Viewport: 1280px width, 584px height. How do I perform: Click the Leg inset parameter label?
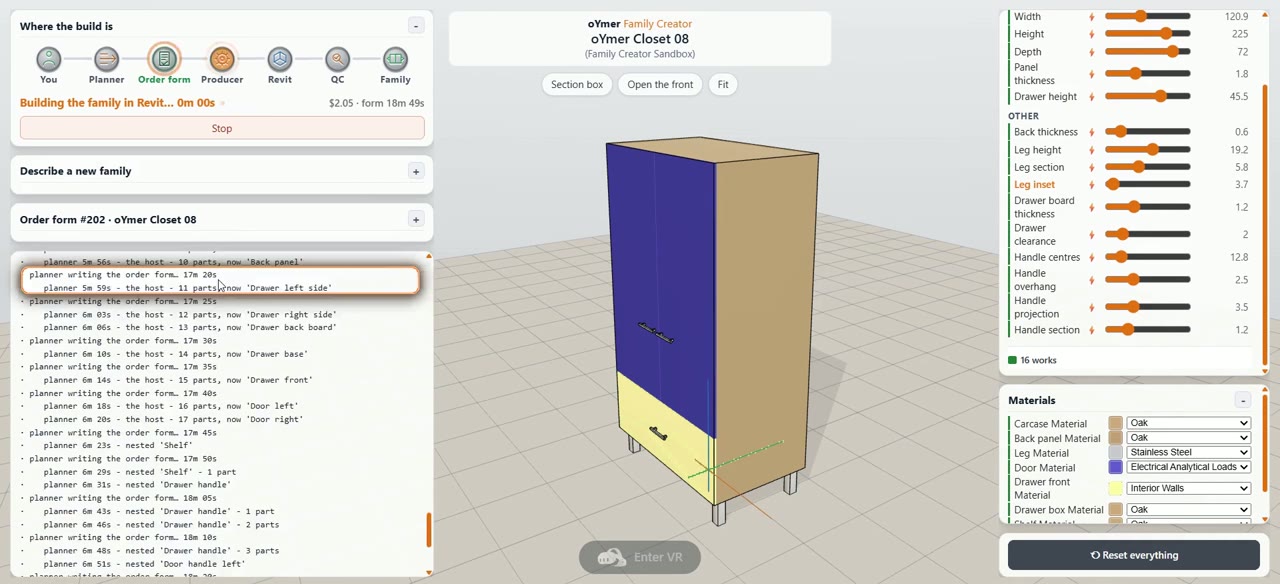[x=1034, y=185]
